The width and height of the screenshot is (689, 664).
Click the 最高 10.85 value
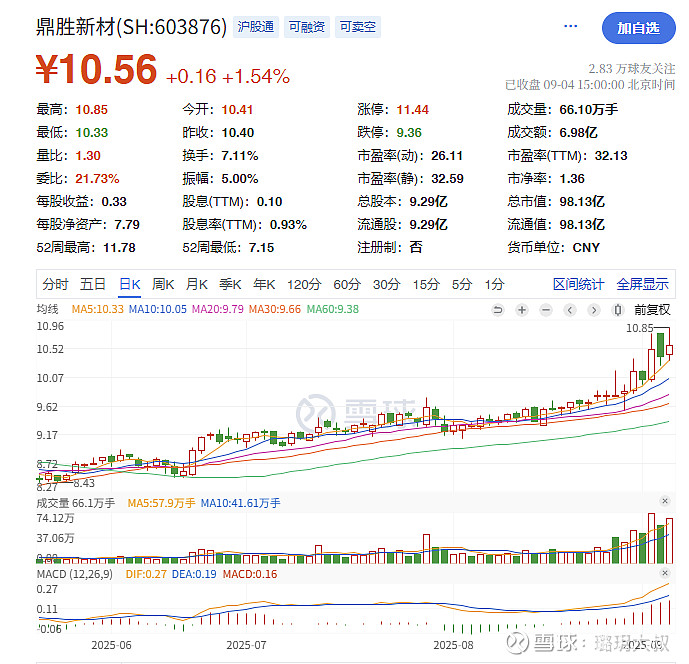91,110
